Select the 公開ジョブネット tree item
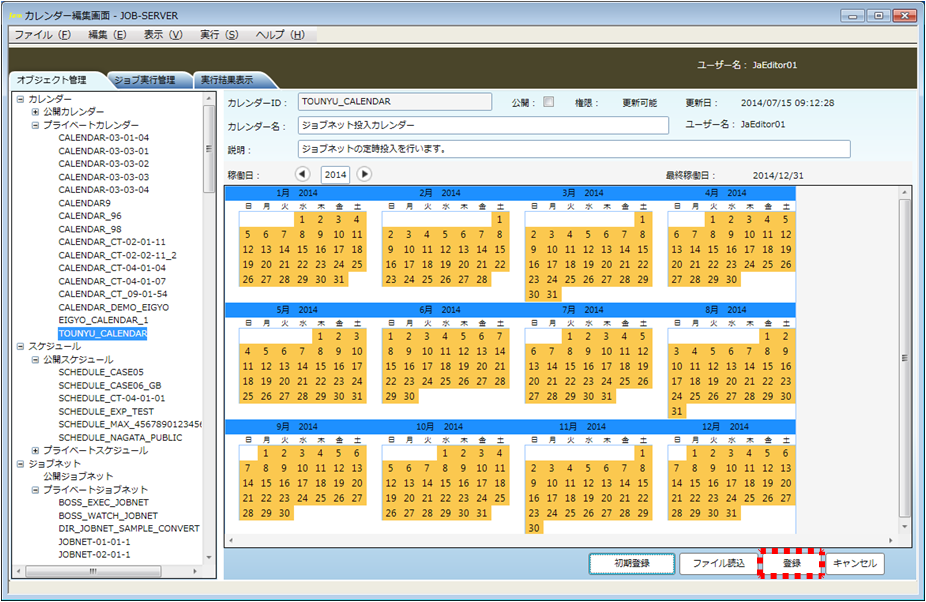 [x=78, y=476]
